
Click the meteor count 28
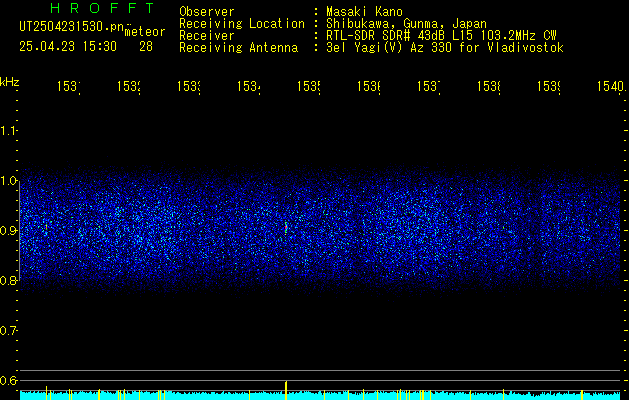click(146, 47)
